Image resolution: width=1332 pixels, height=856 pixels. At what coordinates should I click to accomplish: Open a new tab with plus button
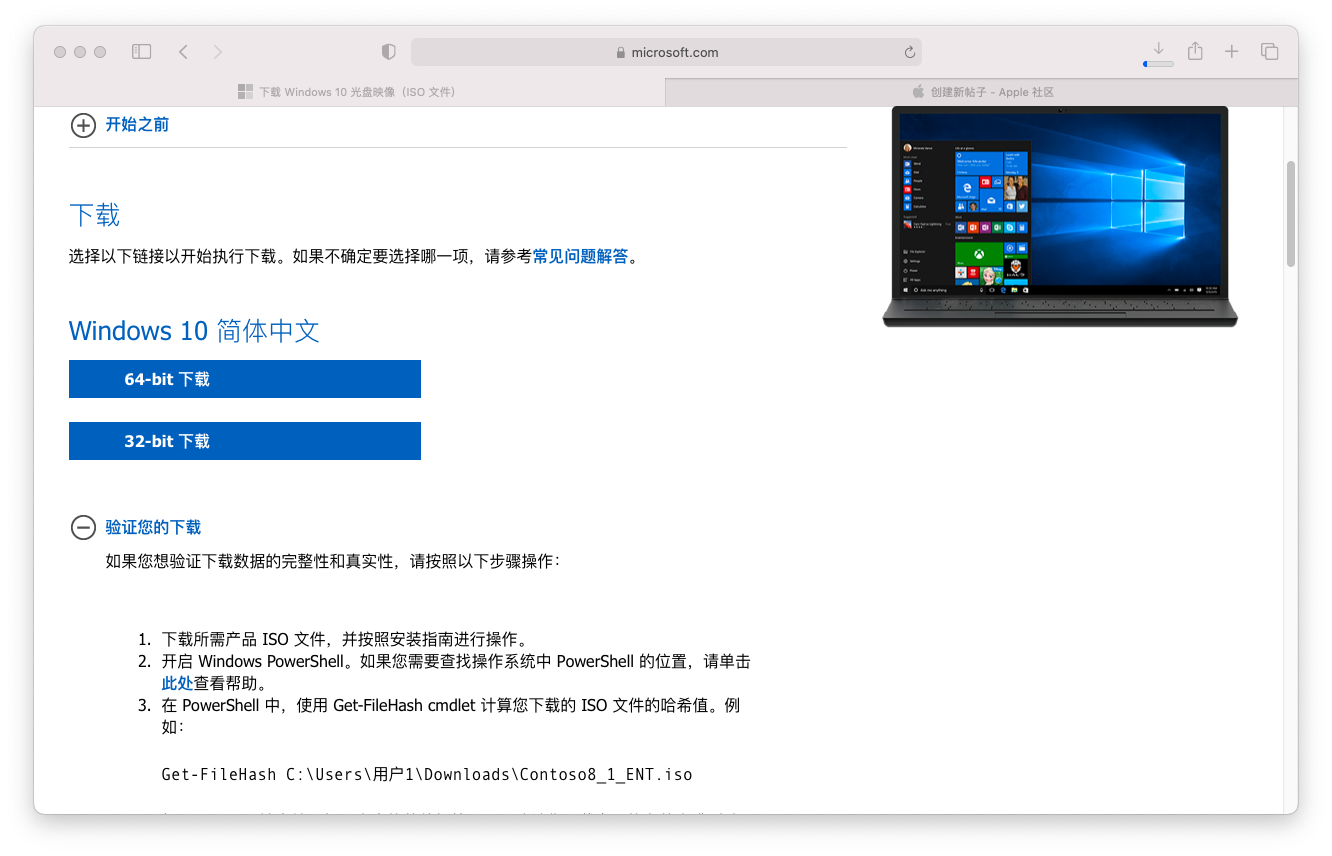click(1231, 52)
